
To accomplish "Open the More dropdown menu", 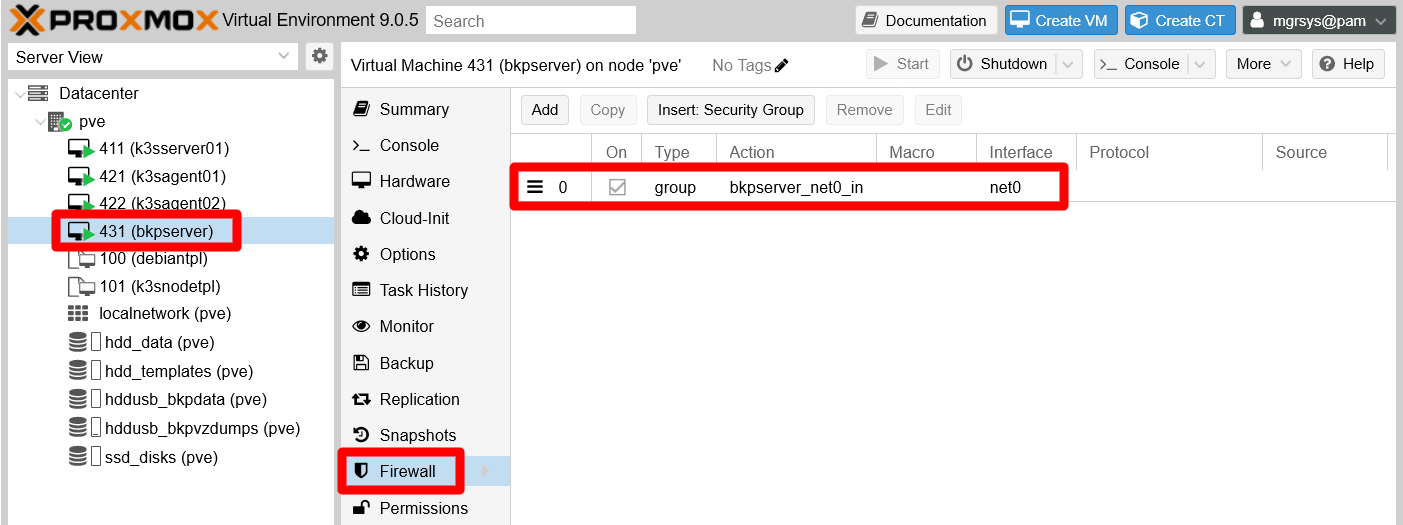I will 1264,64.
